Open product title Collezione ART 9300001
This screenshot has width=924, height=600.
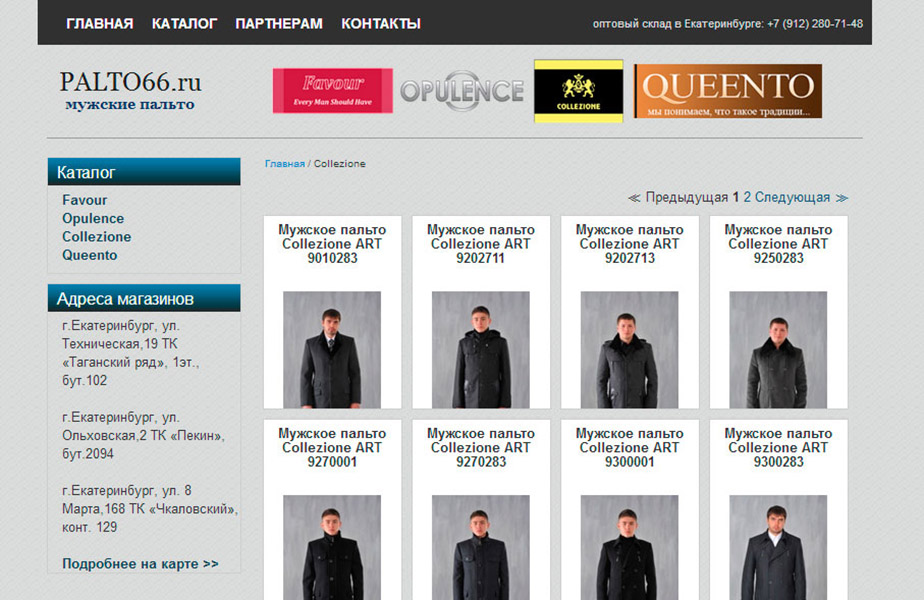(x=629, y=447)
